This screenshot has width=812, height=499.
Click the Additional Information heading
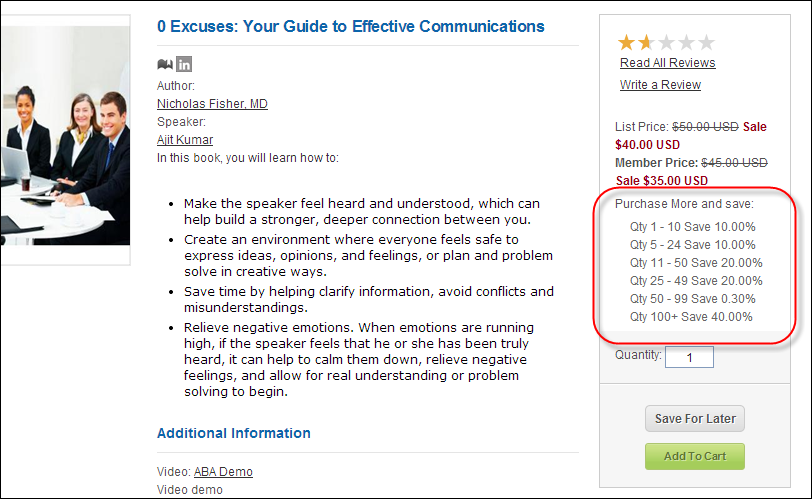(234, 433)
